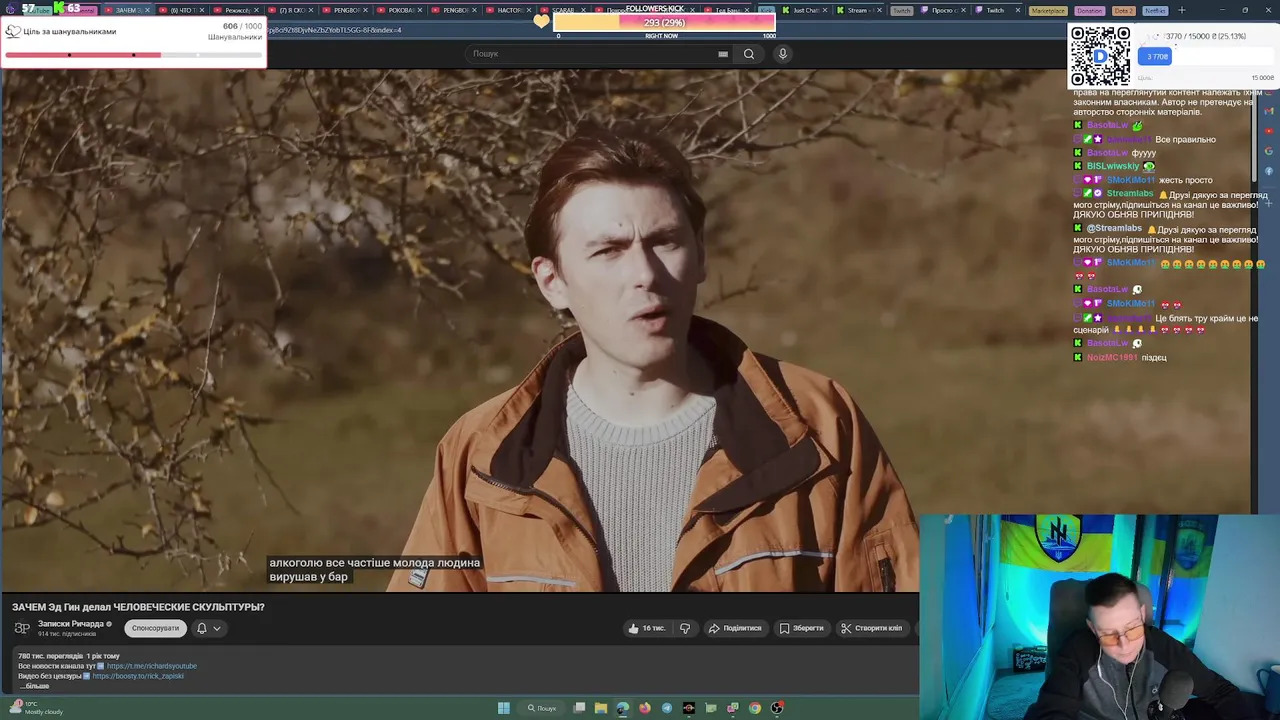
Task: Open the on-screen keyboard icon in search box
Action: click(723, 54)
